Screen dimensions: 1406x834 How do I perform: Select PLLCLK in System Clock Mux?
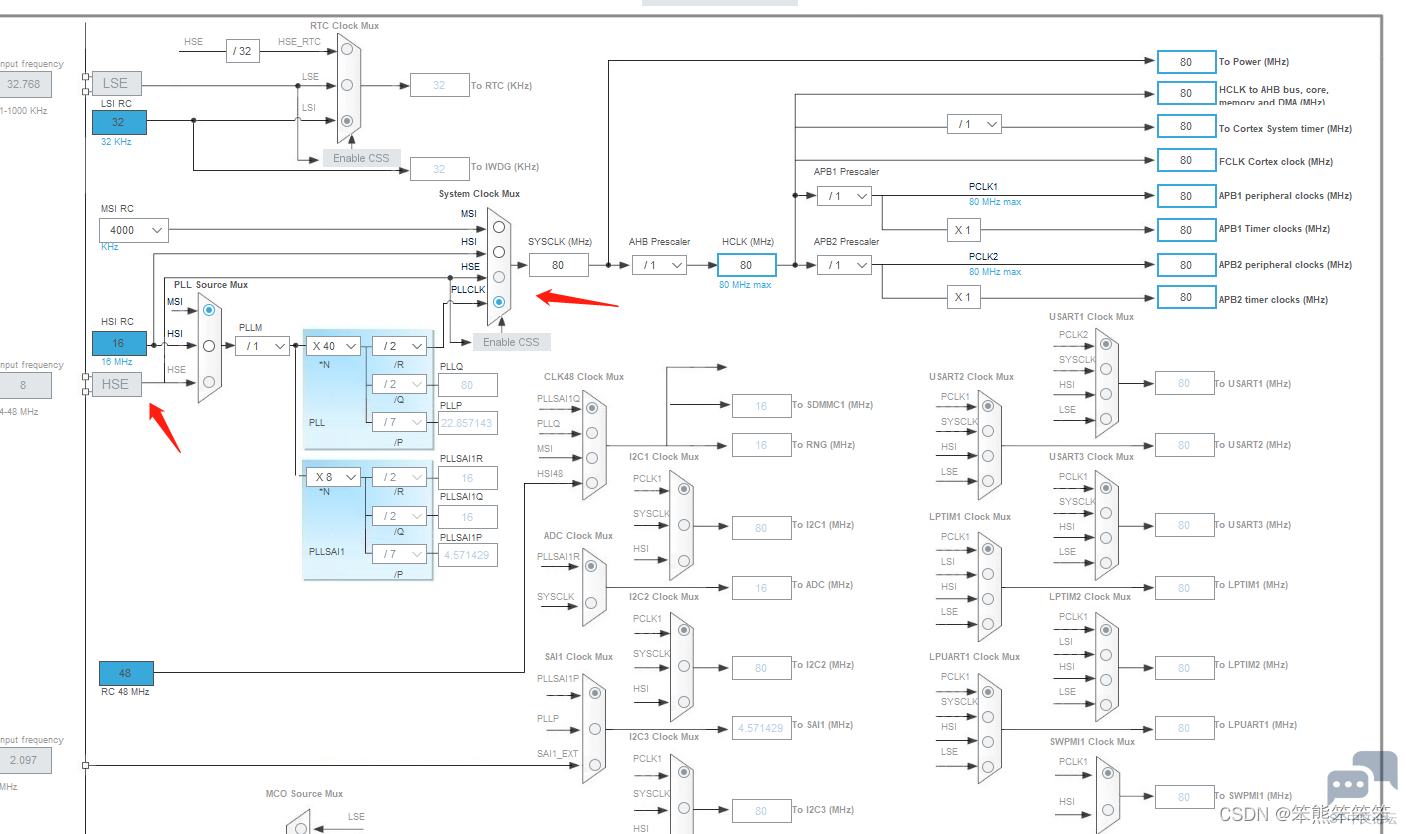(499, 302)
